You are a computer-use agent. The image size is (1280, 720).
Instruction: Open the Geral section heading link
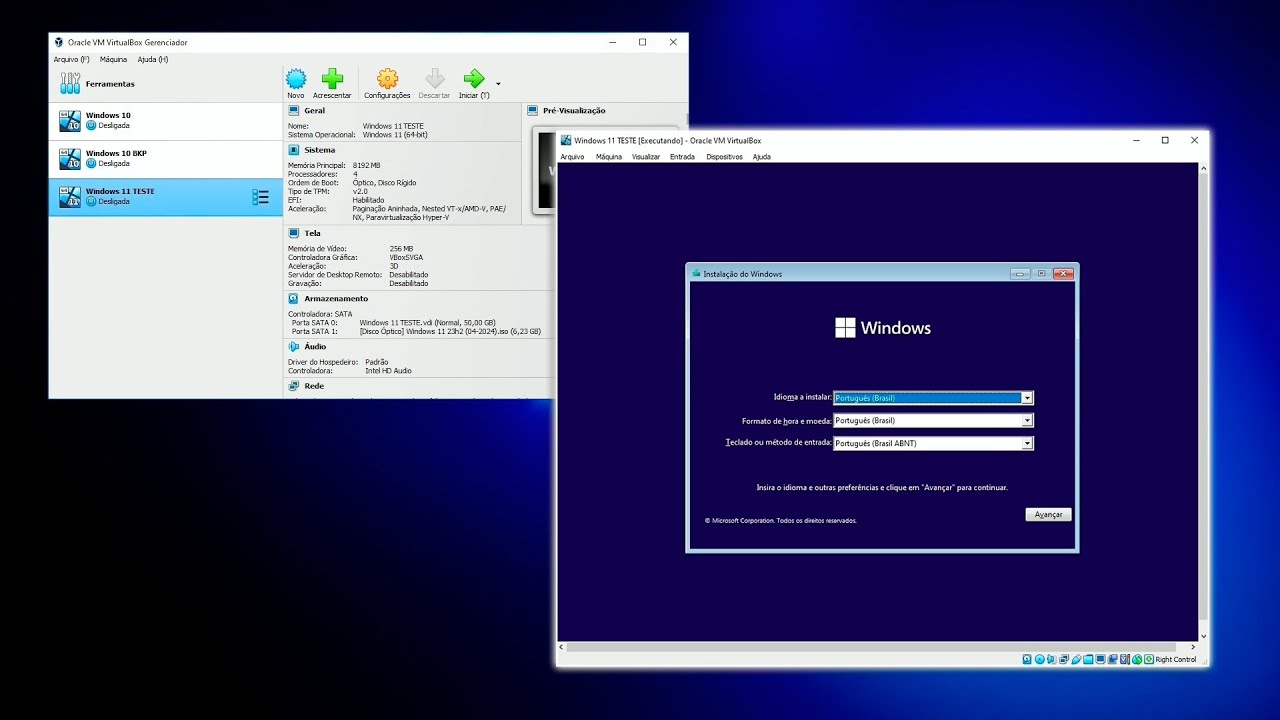click(x=314, y=111)
